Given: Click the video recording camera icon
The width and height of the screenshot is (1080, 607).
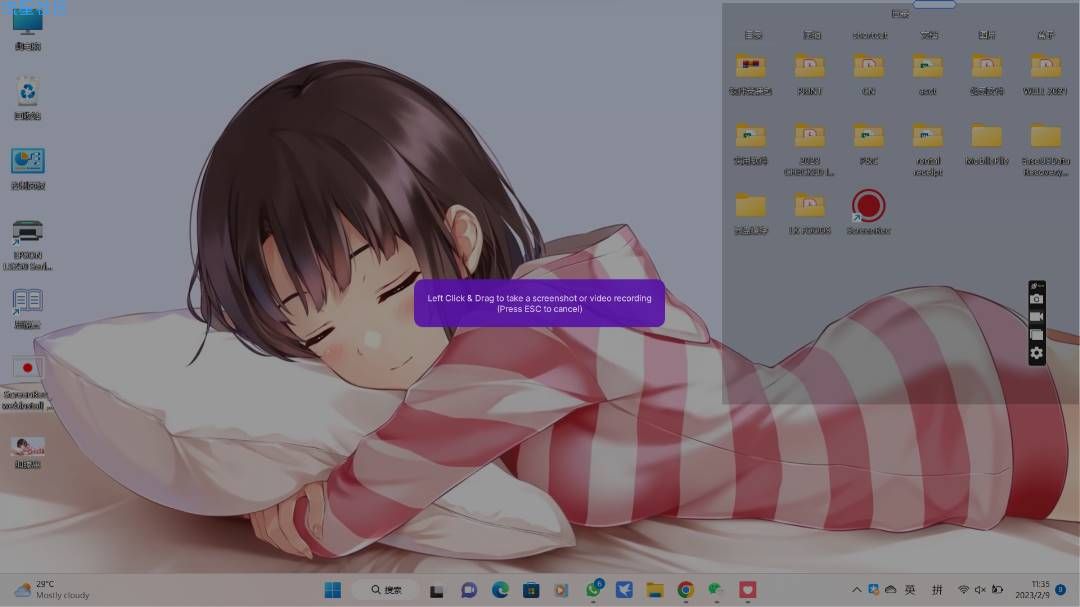Looking at the screenshot, I should pyautogui.click(x=1037, y=317).
